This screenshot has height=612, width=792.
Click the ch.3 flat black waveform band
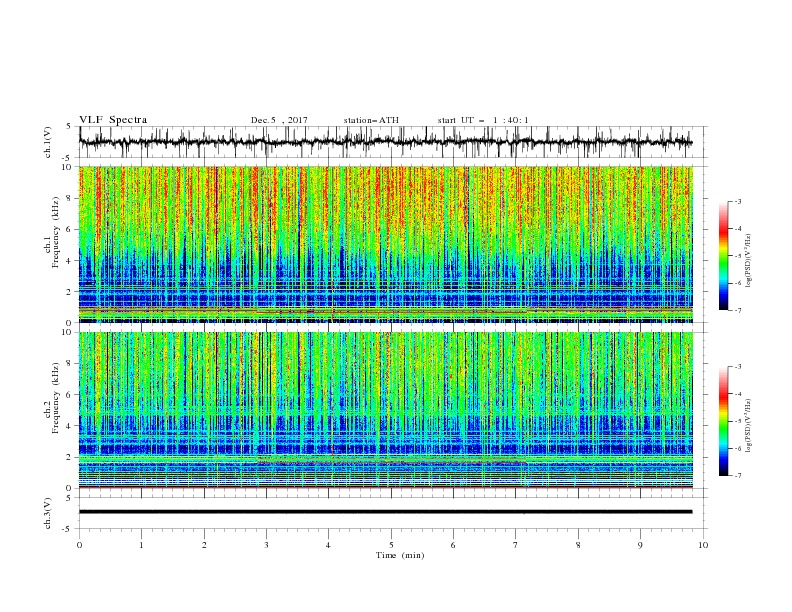pos(385,512)
